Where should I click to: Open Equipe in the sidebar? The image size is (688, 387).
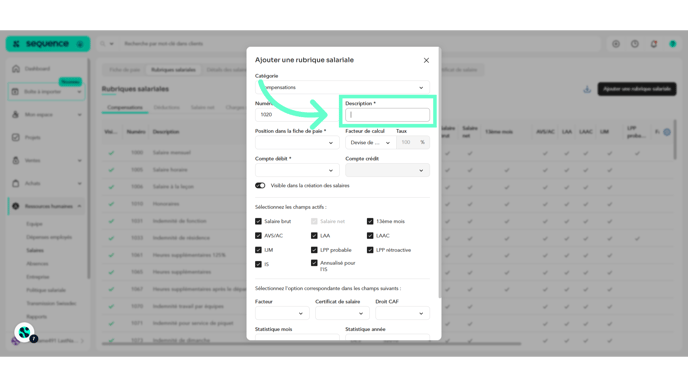click(x=34, y=224)
